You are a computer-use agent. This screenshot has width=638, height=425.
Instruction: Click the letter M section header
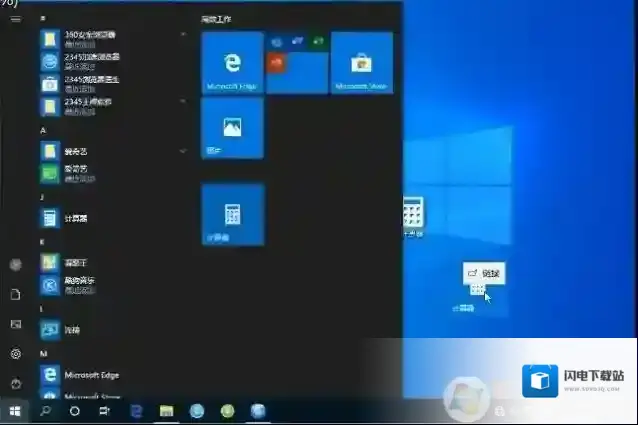pyautogui.click(x=44, y=353)
